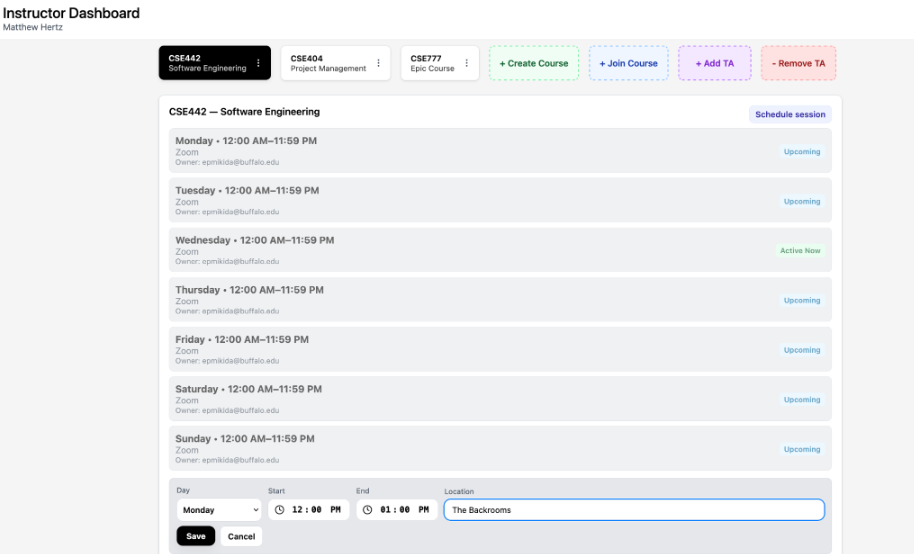Focus the Location field with The Backrooms
The image size is (914, 554).
click(x=634, y=510)
